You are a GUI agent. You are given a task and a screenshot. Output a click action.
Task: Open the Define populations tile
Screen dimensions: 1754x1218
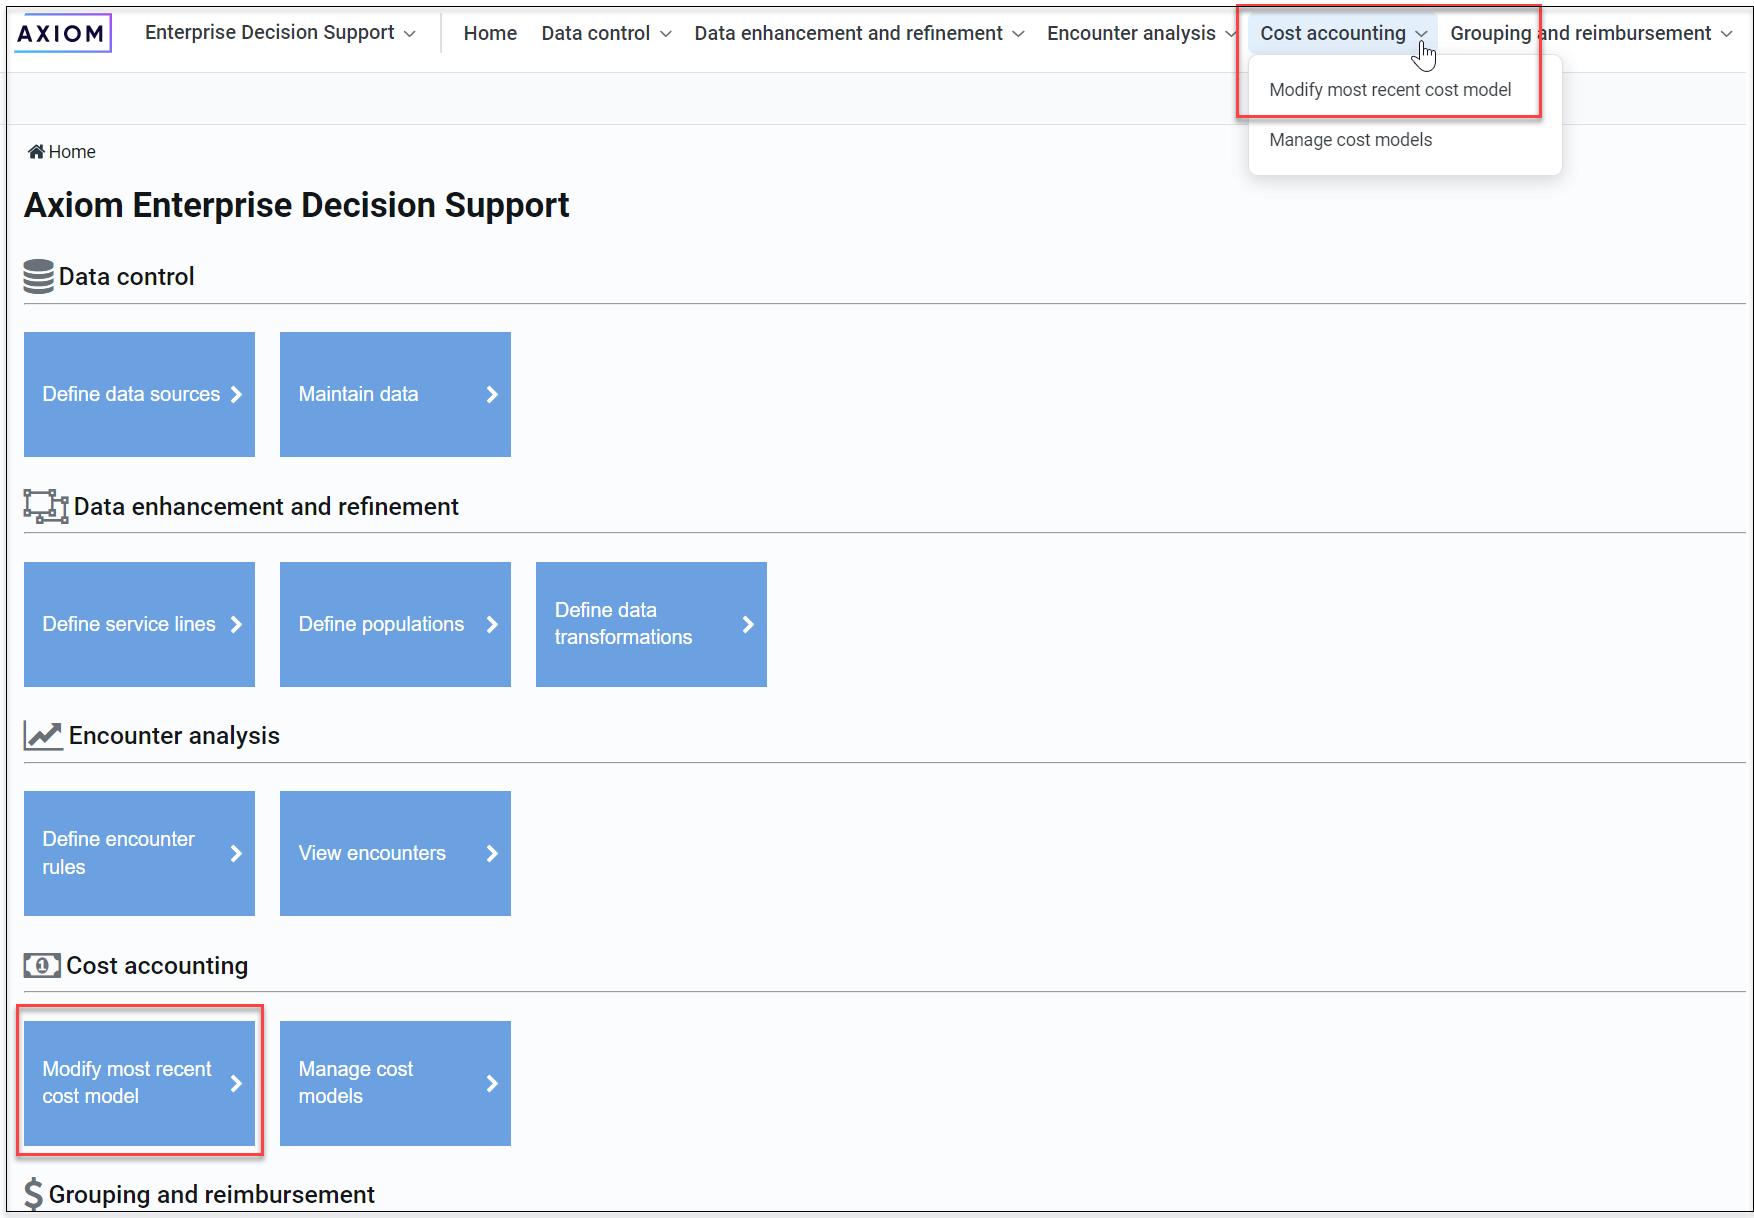click(x=395, y=624)
